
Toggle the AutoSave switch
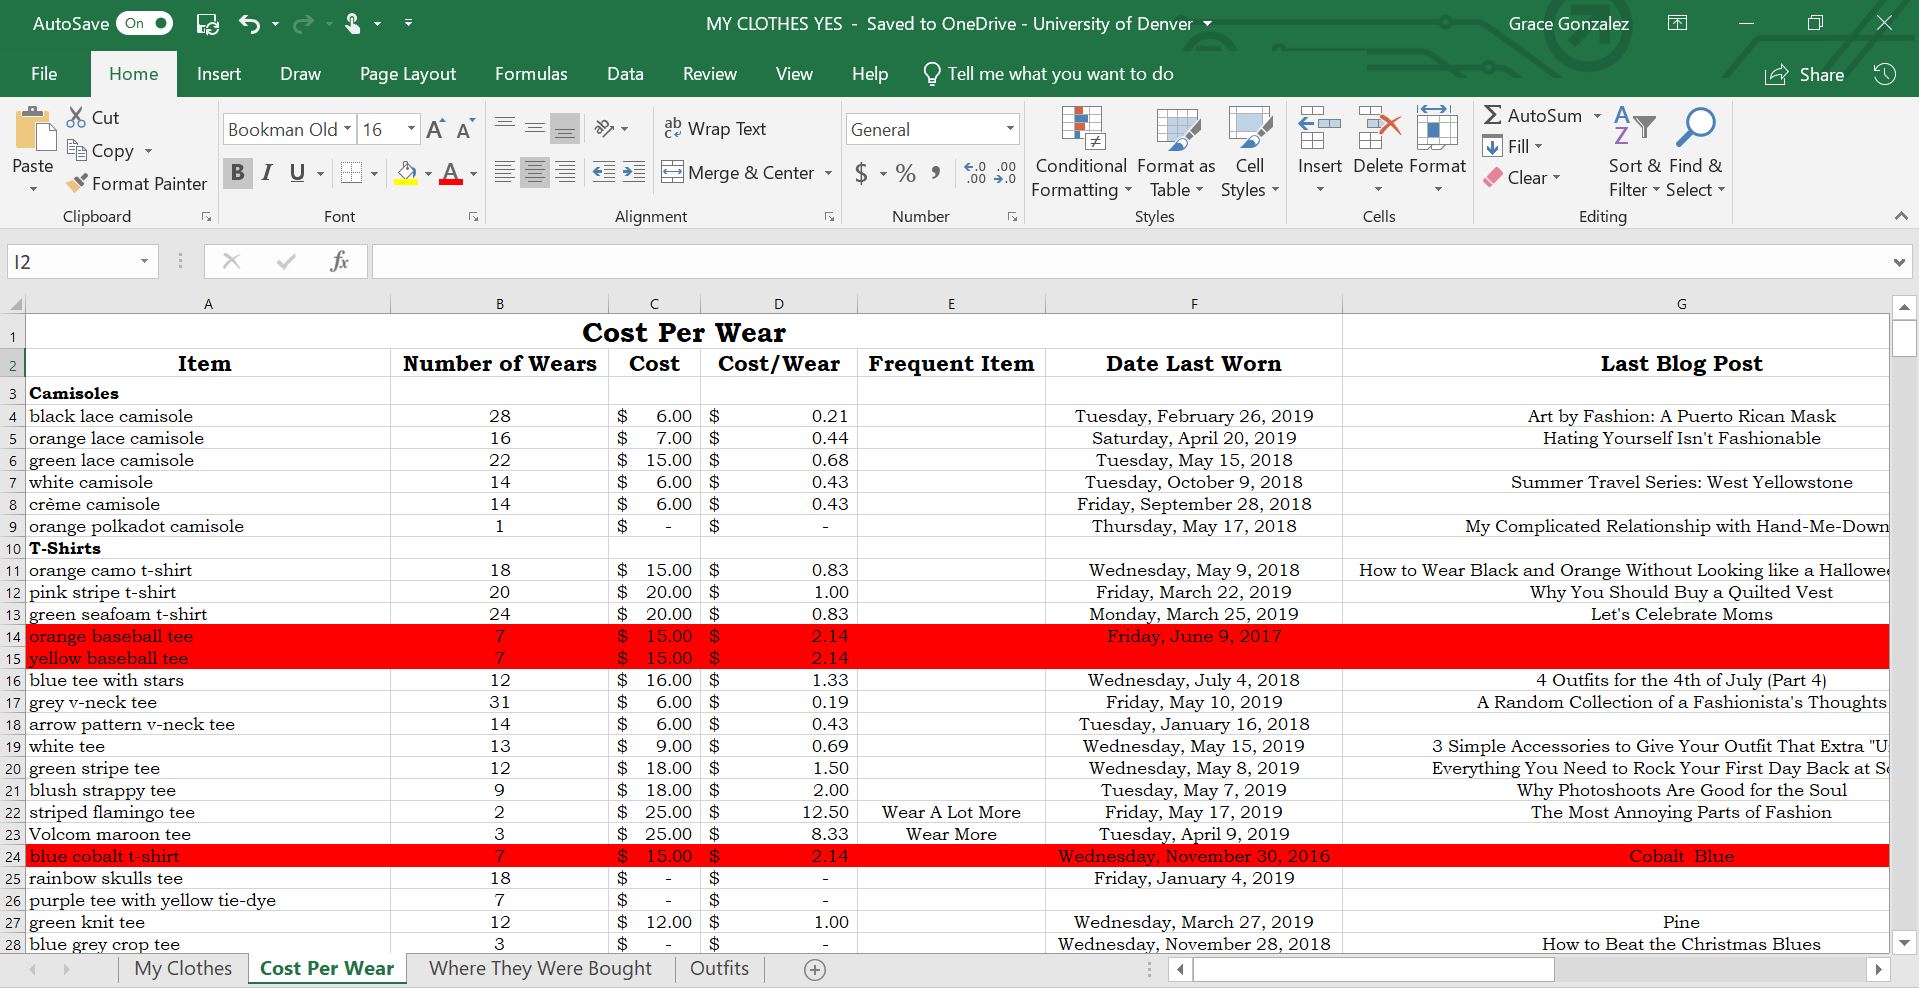point(144,23)
